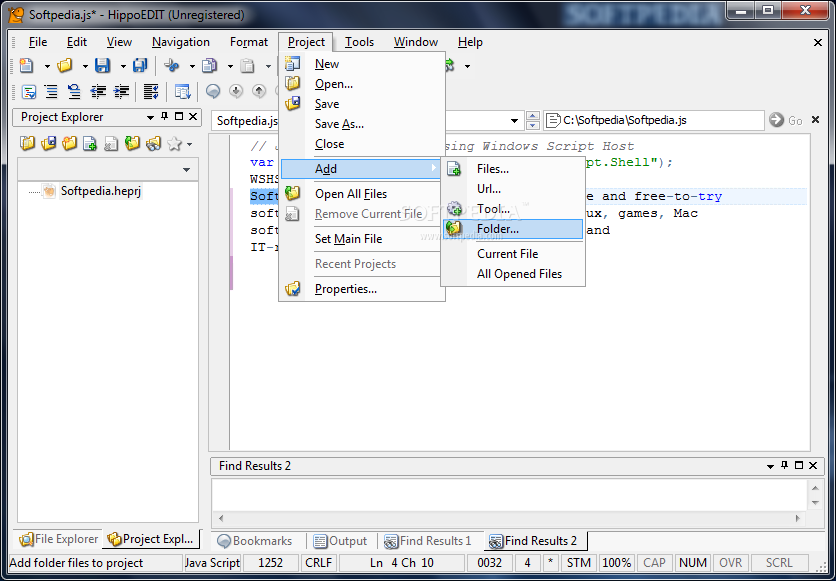Open dropdown arrow next to Open folder icon
Viewport: 836px width, 581px height.
tap(85, 67)
